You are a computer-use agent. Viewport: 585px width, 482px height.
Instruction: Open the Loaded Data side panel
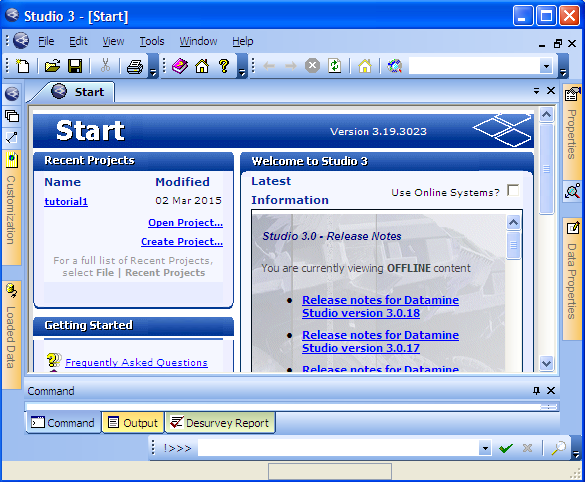(11, 334)
